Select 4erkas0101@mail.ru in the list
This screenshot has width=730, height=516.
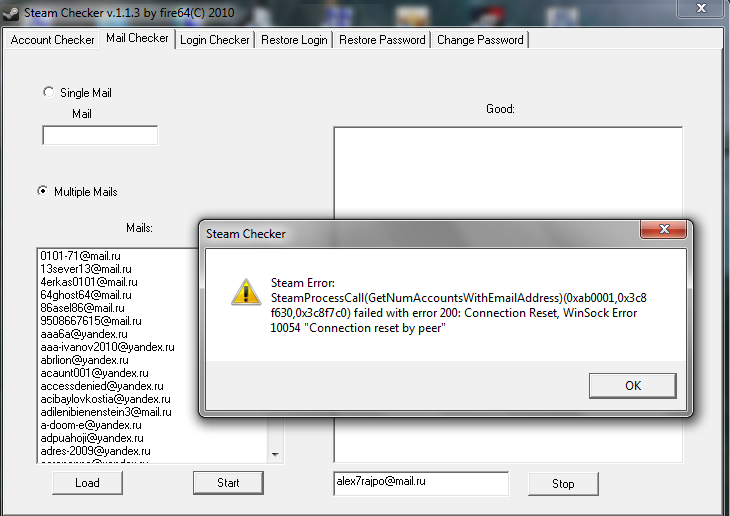(88, 282)
